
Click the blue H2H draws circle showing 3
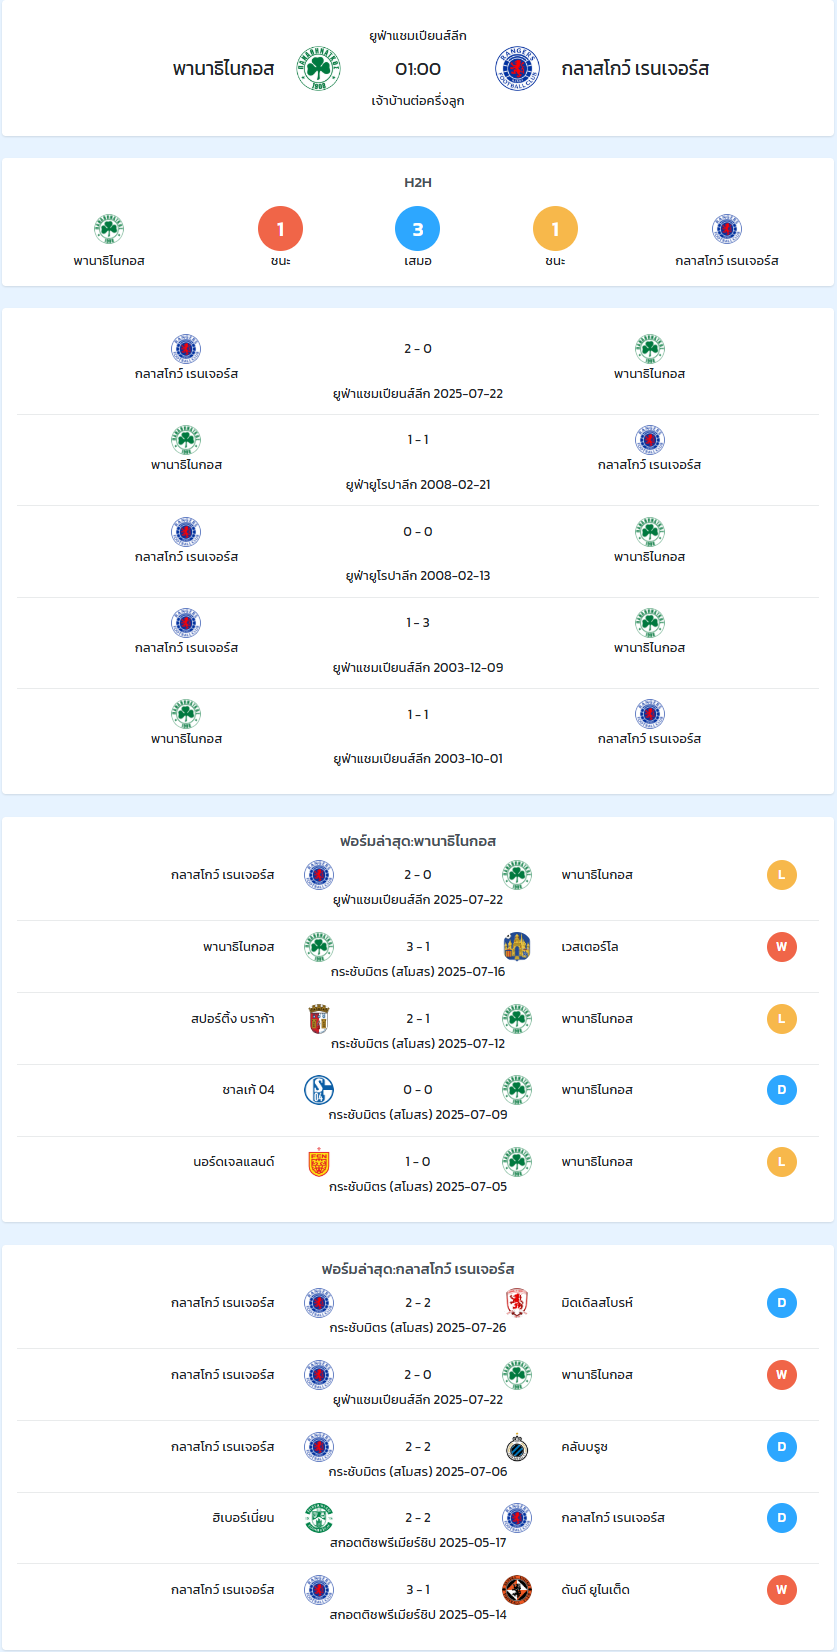click(x=418, y=229)
